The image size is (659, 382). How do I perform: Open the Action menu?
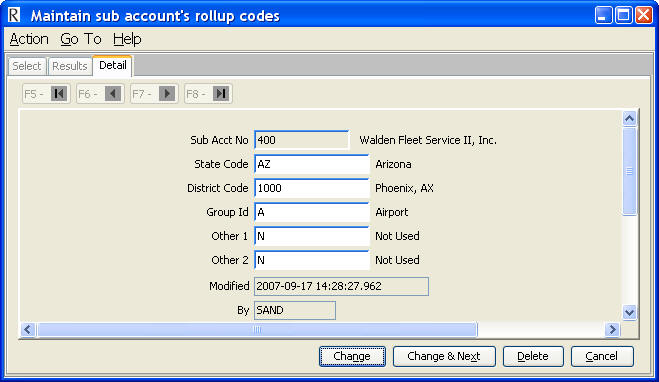[x=29, y=39]
